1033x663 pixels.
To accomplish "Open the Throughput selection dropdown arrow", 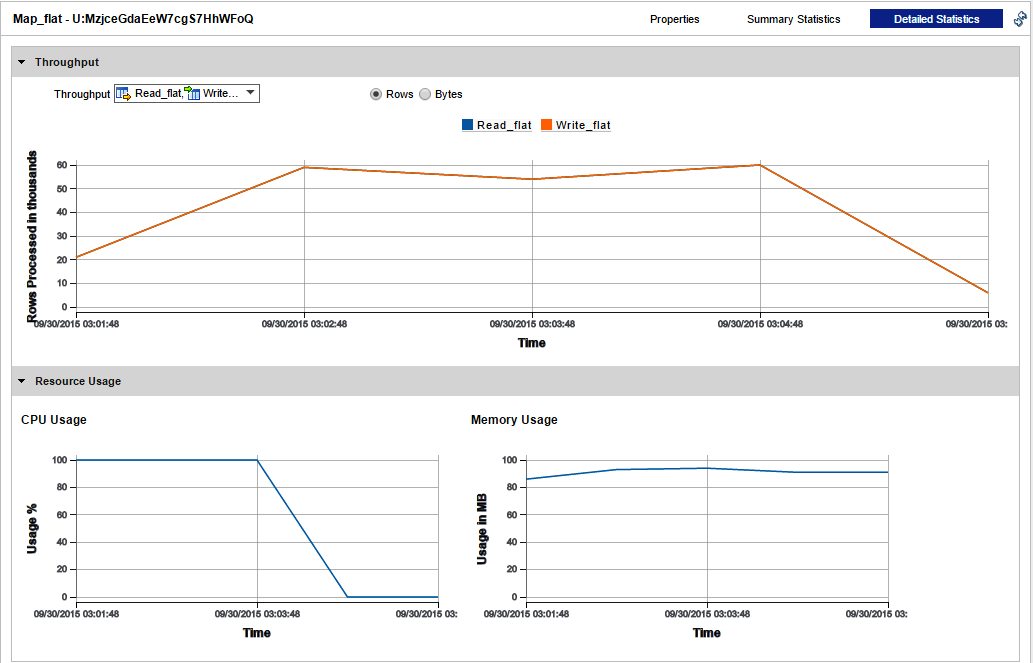I will (250, 93).
